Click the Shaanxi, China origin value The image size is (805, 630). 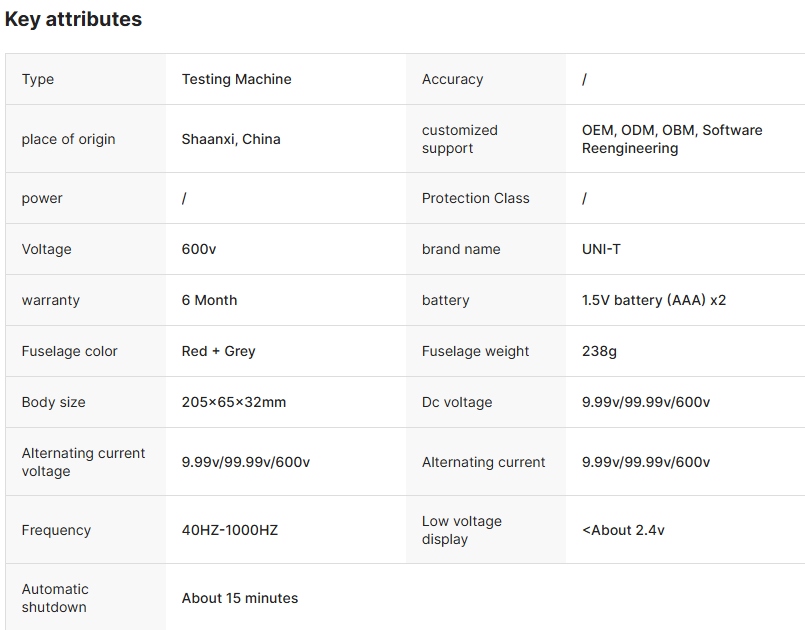231,139
